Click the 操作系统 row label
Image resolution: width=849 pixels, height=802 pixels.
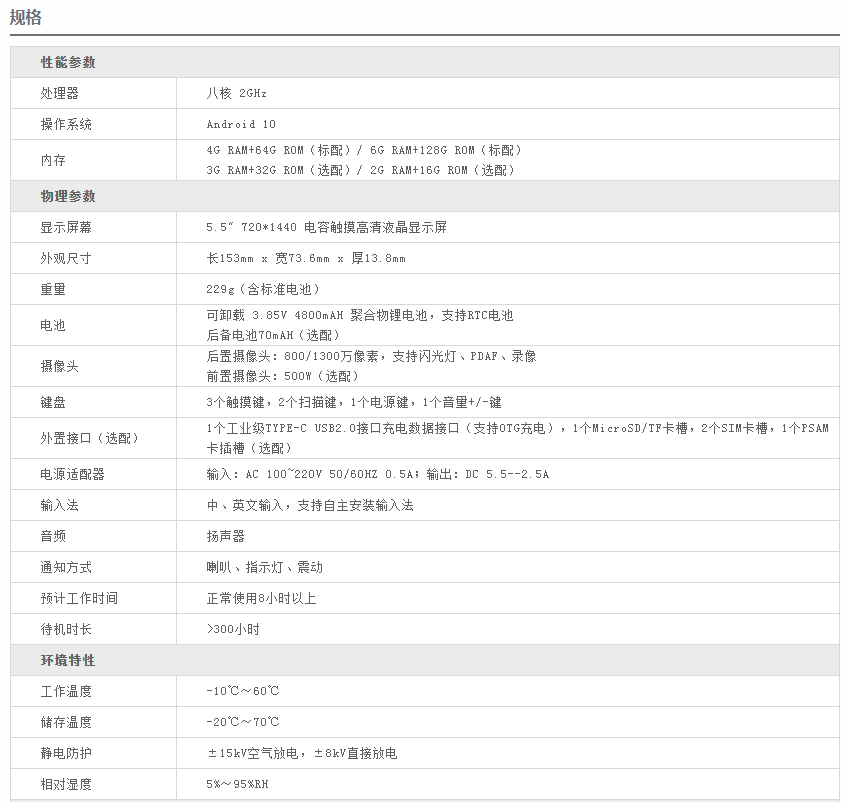pyautogui.click(x=66, y=124)
